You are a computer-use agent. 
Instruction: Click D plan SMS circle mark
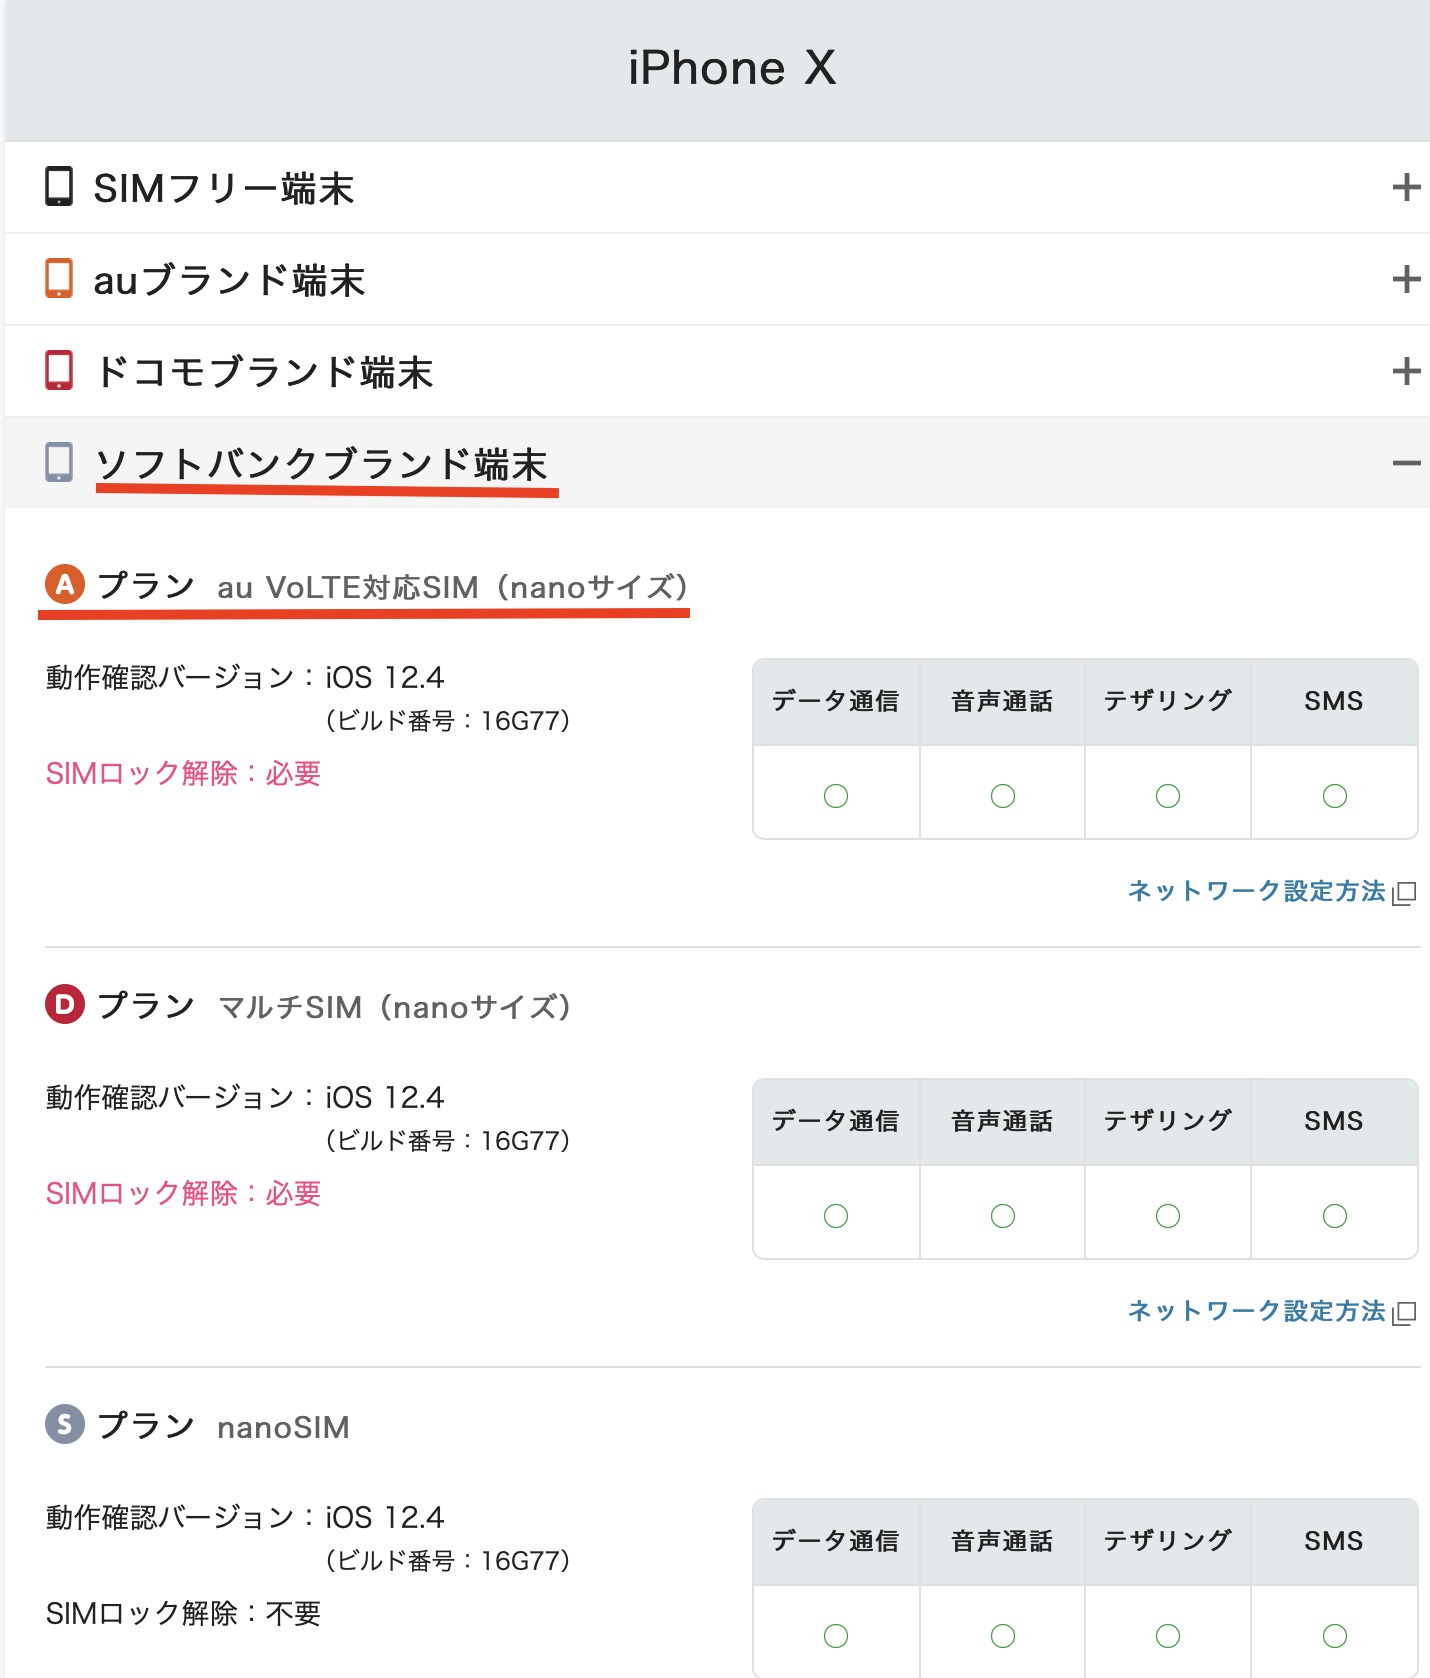point(1334,1216)
